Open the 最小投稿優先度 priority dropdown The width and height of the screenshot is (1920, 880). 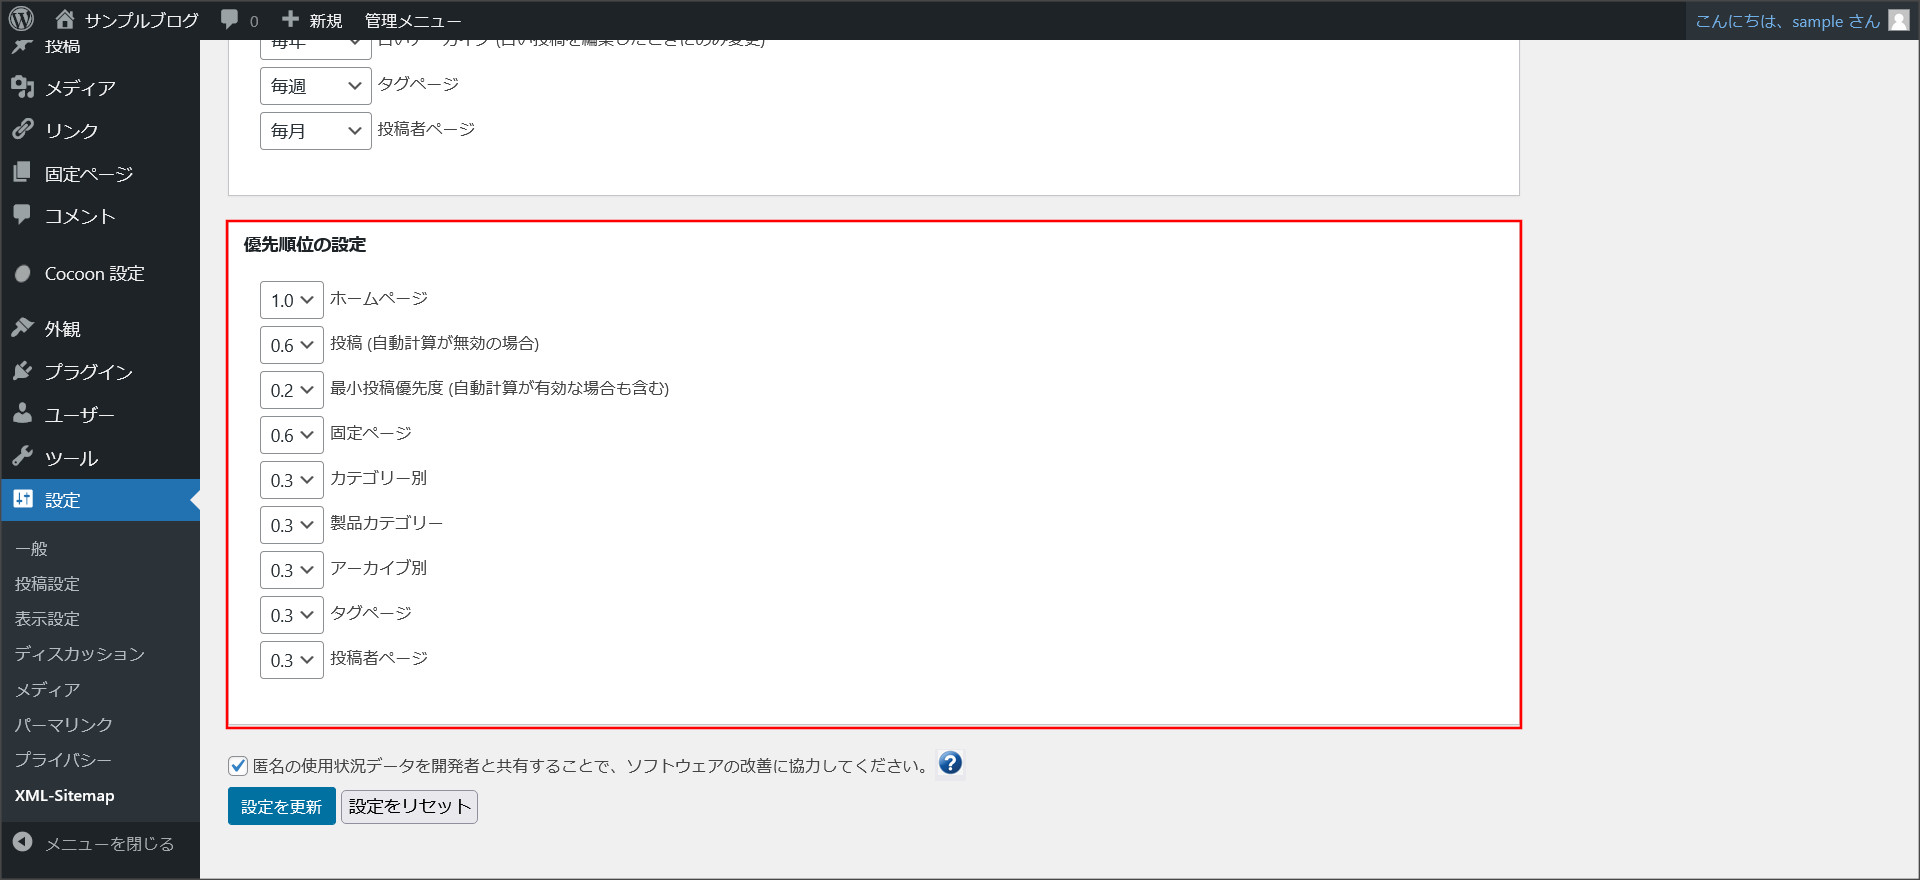click(292, 390)
